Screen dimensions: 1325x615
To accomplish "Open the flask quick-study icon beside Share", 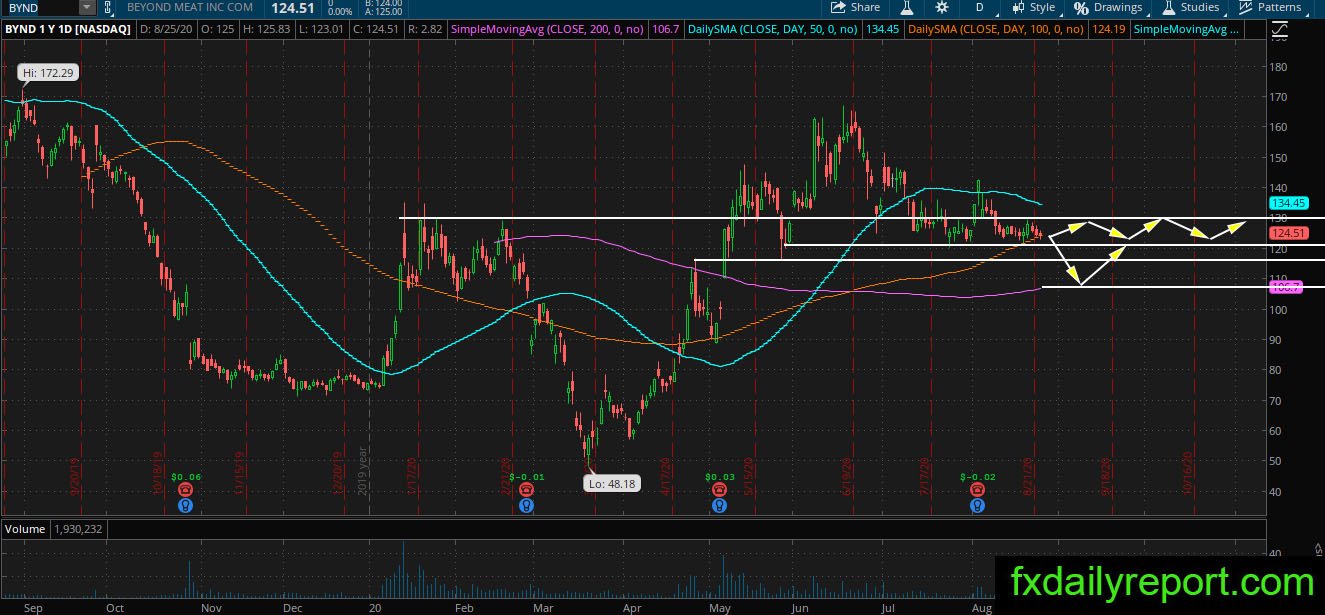I will 907,8.
